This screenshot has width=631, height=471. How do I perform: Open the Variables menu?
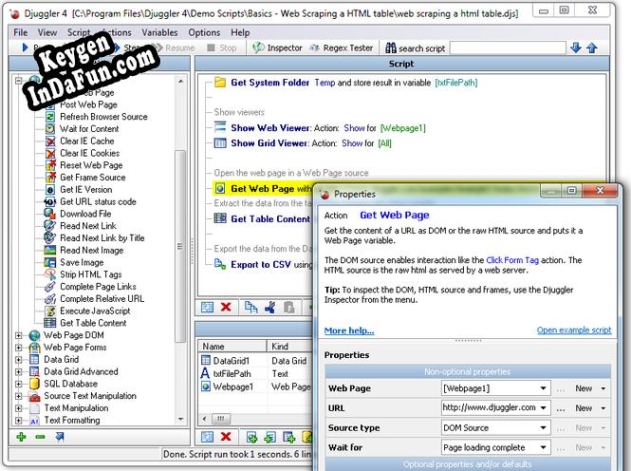159,33
